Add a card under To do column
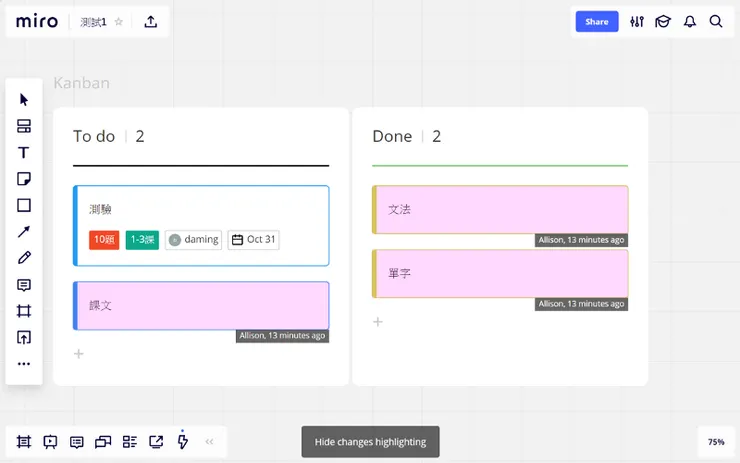This screenshot has height=463, width=740. click(x=79, y=353)
